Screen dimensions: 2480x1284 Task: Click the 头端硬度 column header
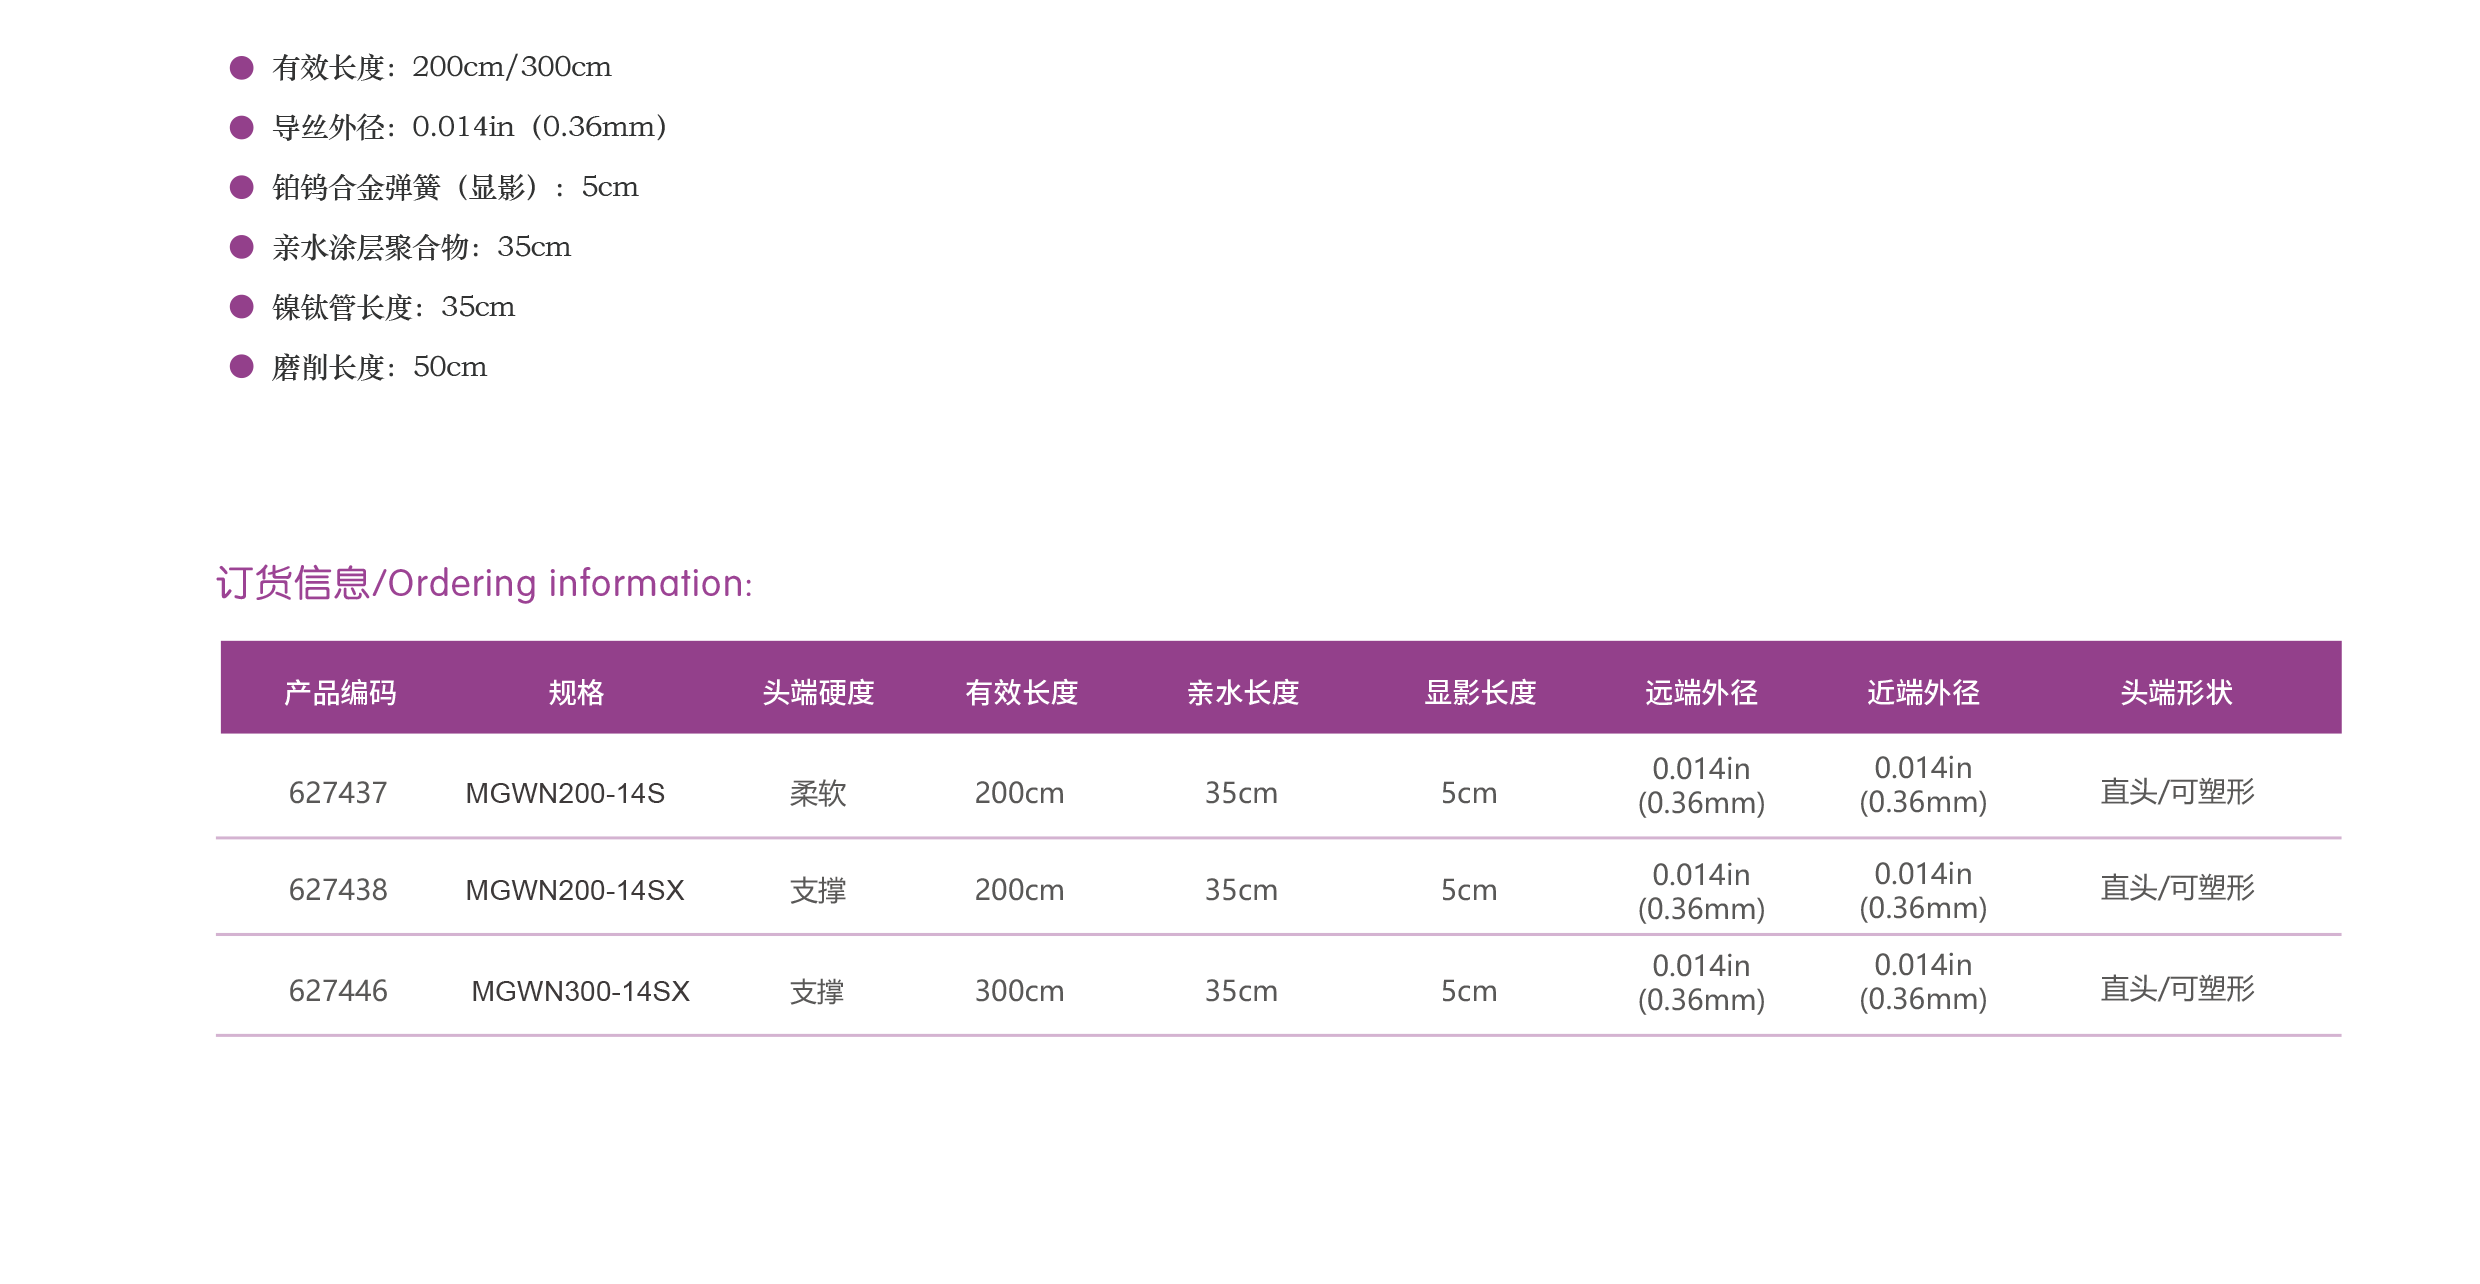818,692
